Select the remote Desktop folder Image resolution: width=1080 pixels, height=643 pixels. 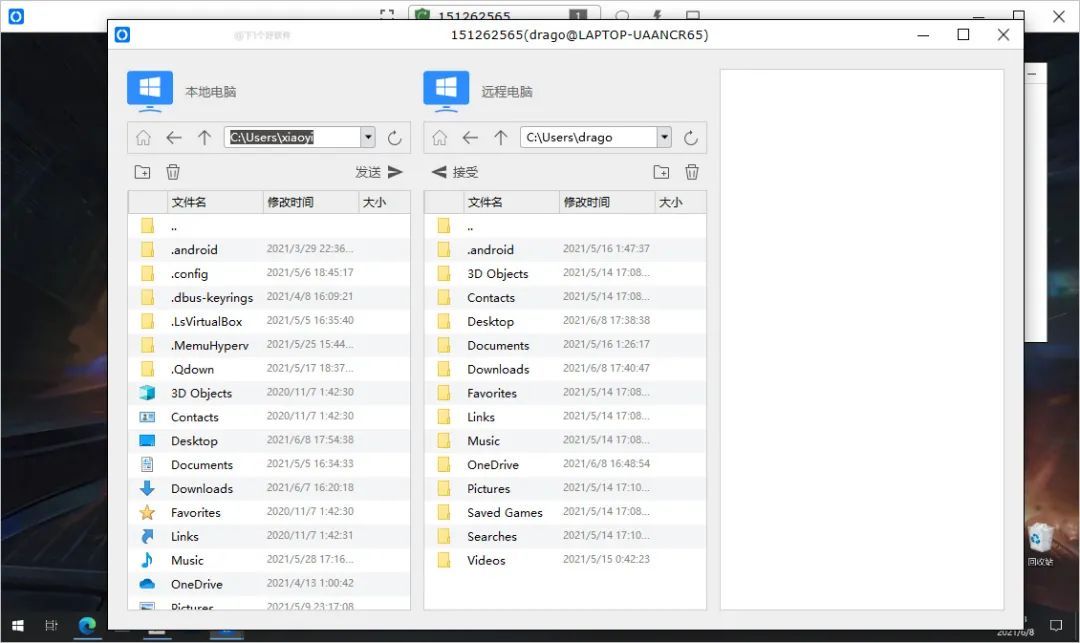coord(565,321)
